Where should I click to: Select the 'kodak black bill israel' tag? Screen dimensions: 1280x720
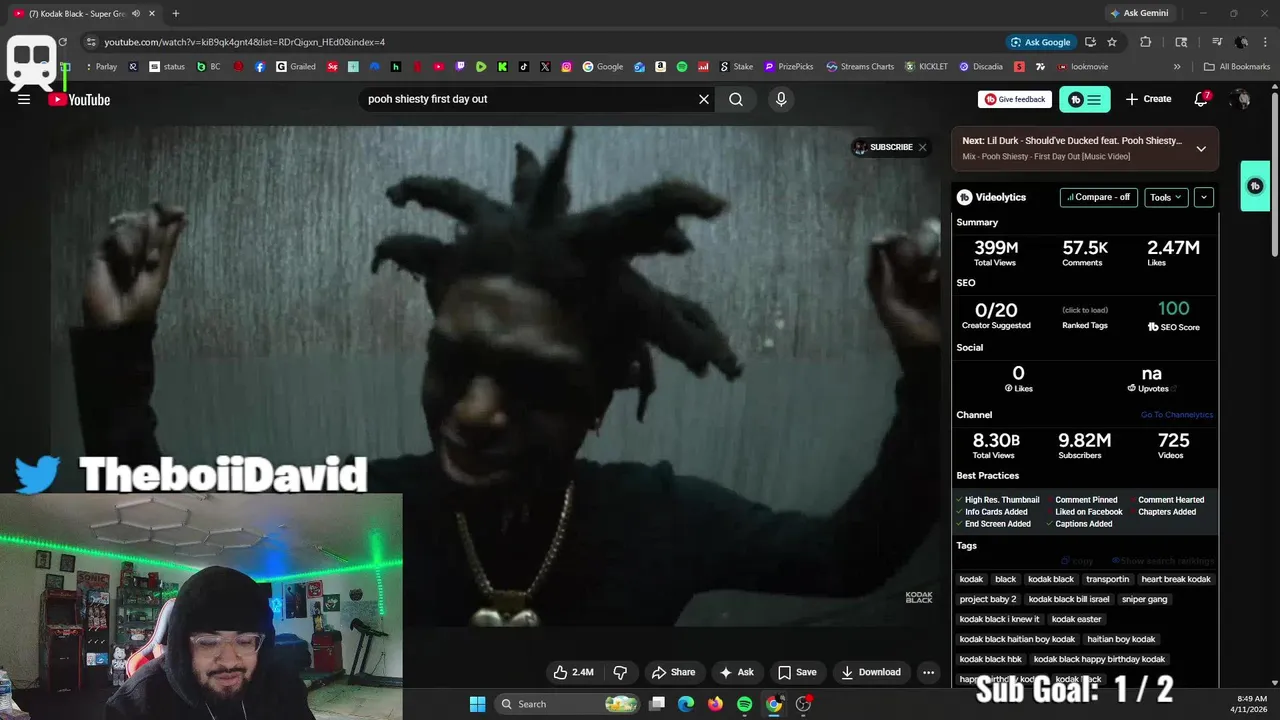tap(1069, 599)
